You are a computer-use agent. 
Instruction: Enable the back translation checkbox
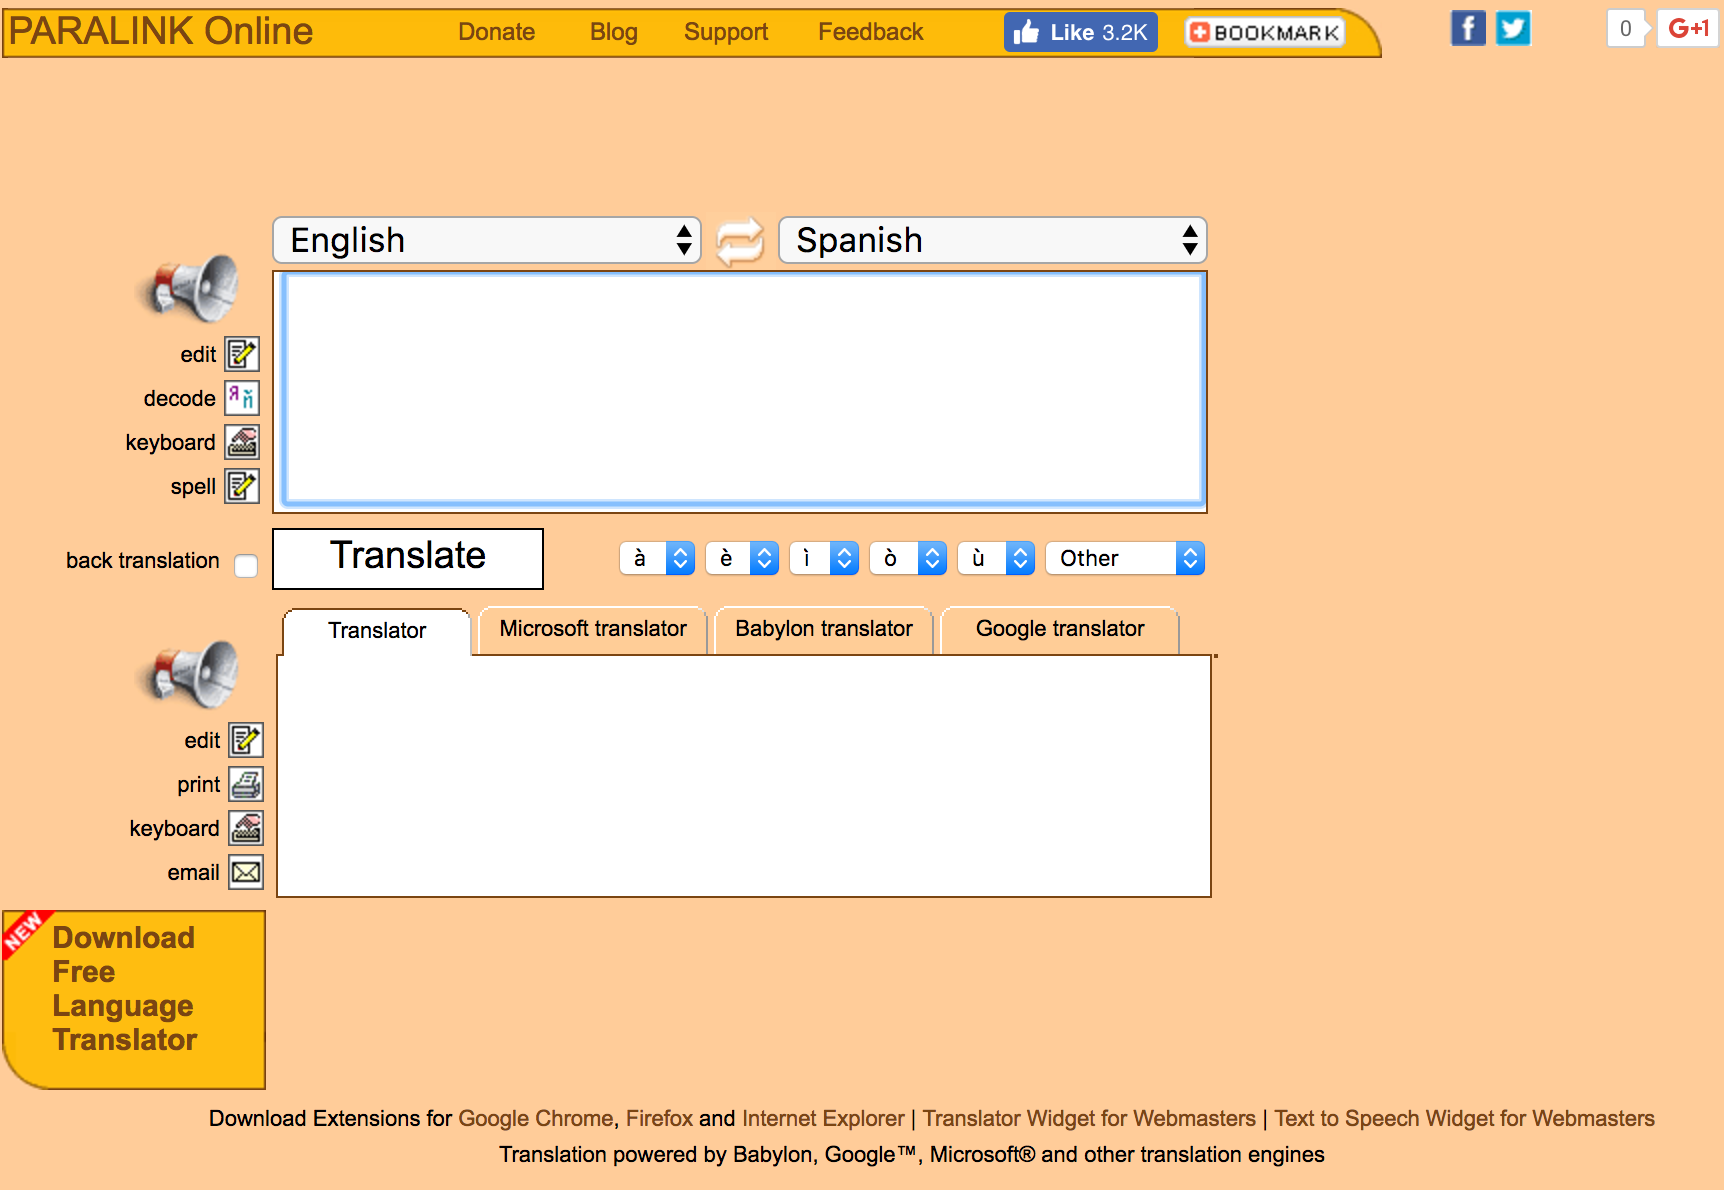[246, 566]
